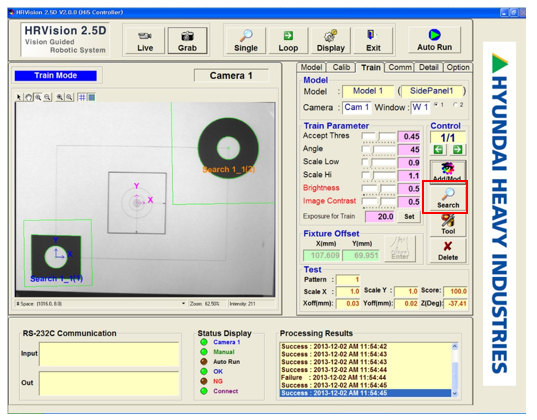This screenshot has width=537, height=420.
Task: Delete the current pattern
Action: (448, 251)
